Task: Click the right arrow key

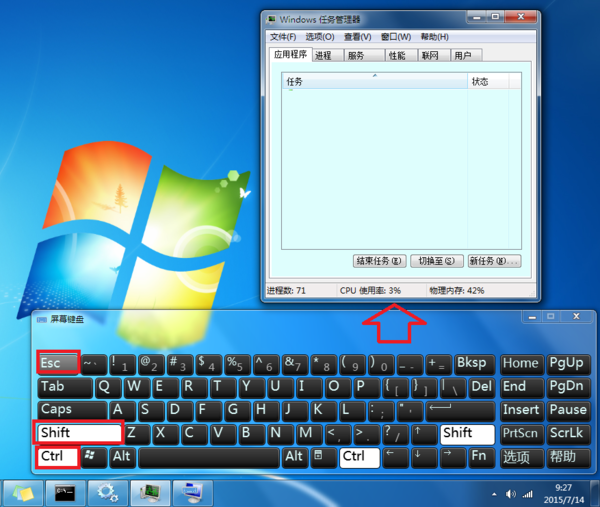Action: tap(453, 457)
